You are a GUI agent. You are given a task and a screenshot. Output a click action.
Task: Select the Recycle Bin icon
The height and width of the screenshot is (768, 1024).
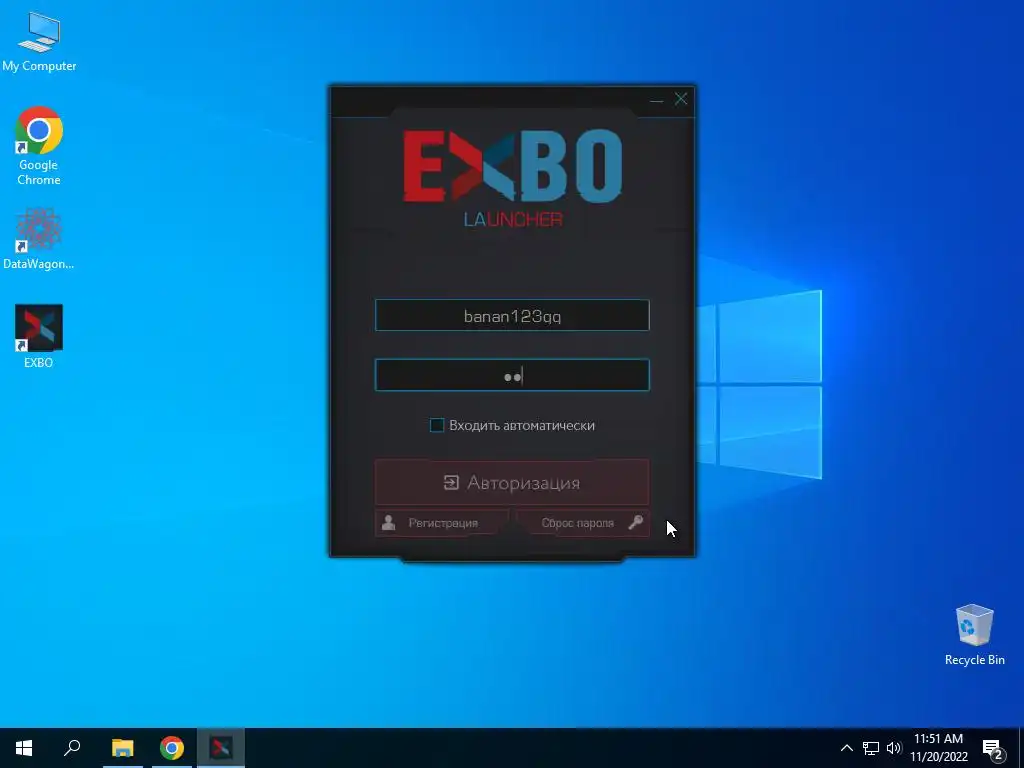coord(974,634)
